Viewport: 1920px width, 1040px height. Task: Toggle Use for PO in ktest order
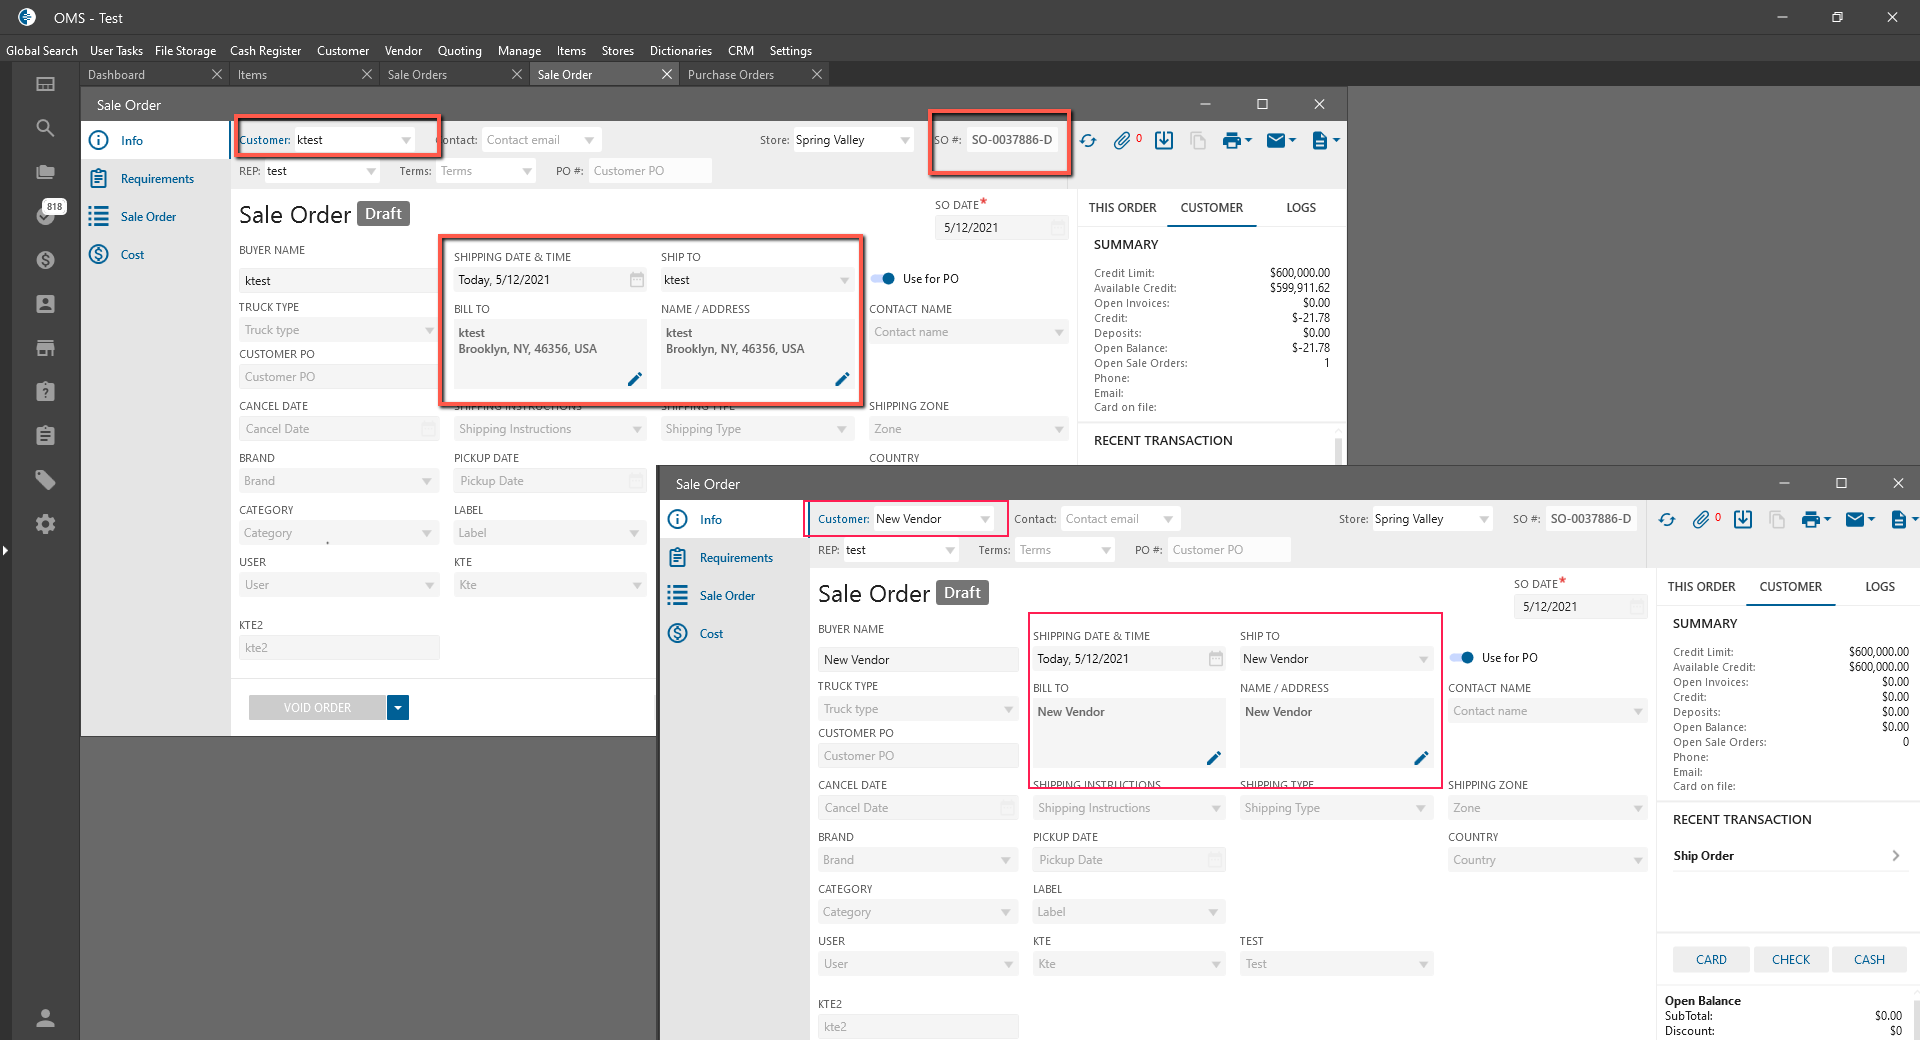884,279
